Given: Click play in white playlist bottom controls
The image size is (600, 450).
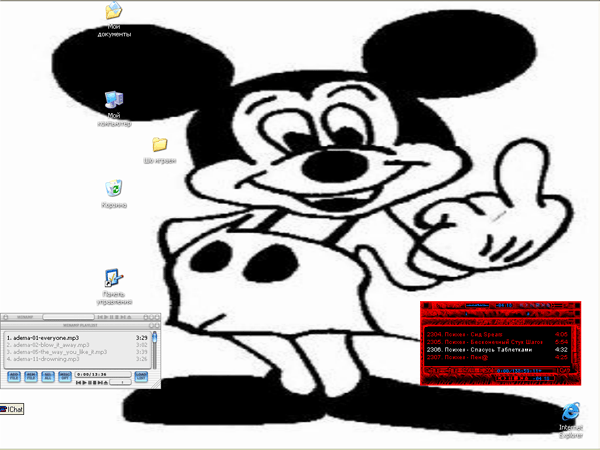Looking at the screenshot, I should coord(84,383).
